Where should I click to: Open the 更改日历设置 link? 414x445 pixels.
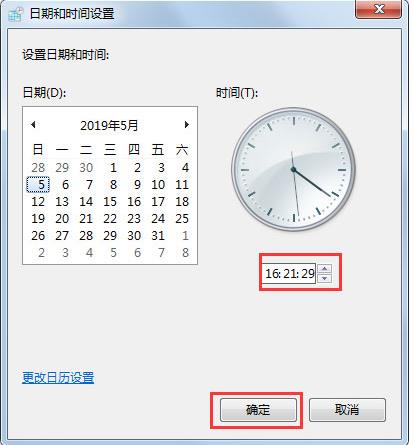click(58, 378)
